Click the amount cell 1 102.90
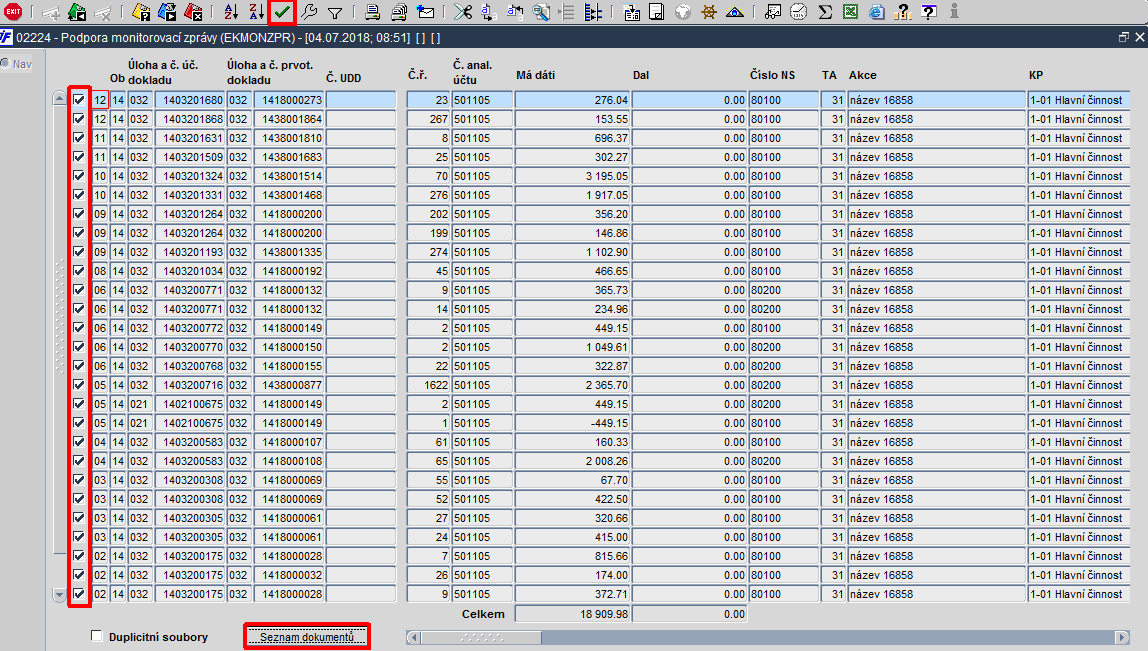The width and height of the screenshot is (1148, 651). point(573,252)
